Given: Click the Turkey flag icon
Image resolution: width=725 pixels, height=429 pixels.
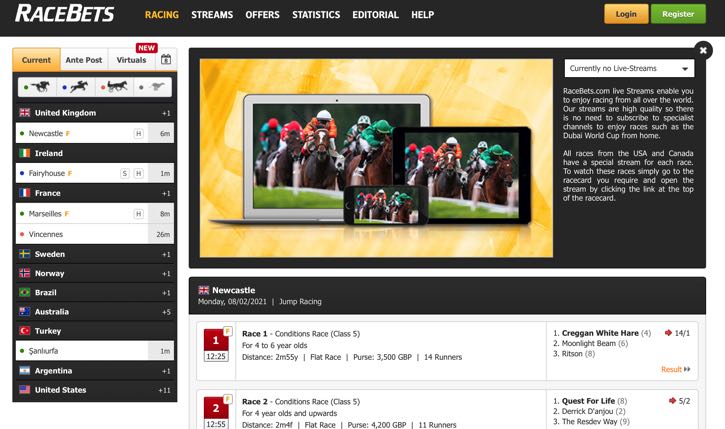Looking at the screenshot, I should tap(25, 331).
